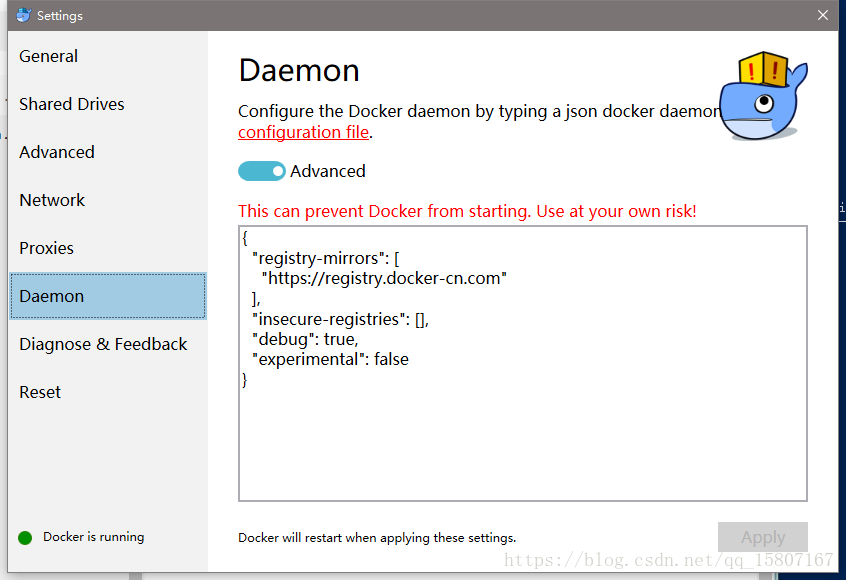Open the Shared Drives section

click(72, 104)
